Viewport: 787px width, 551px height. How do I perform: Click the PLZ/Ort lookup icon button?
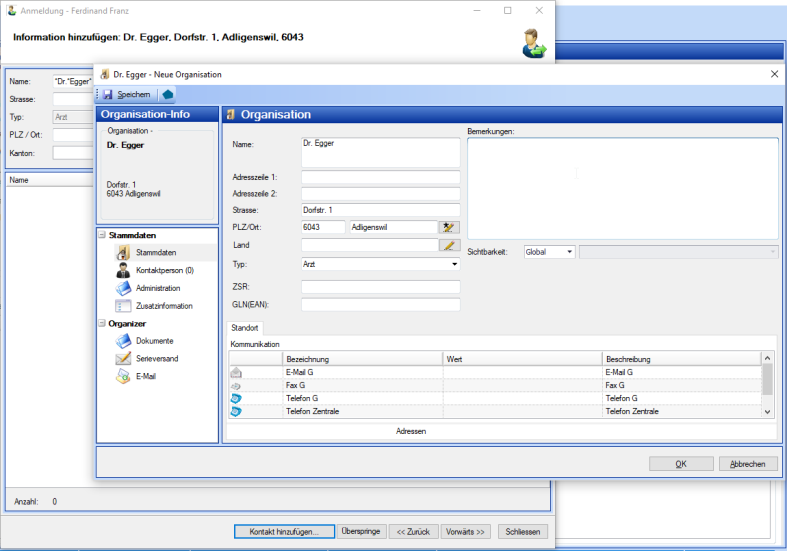449,227
